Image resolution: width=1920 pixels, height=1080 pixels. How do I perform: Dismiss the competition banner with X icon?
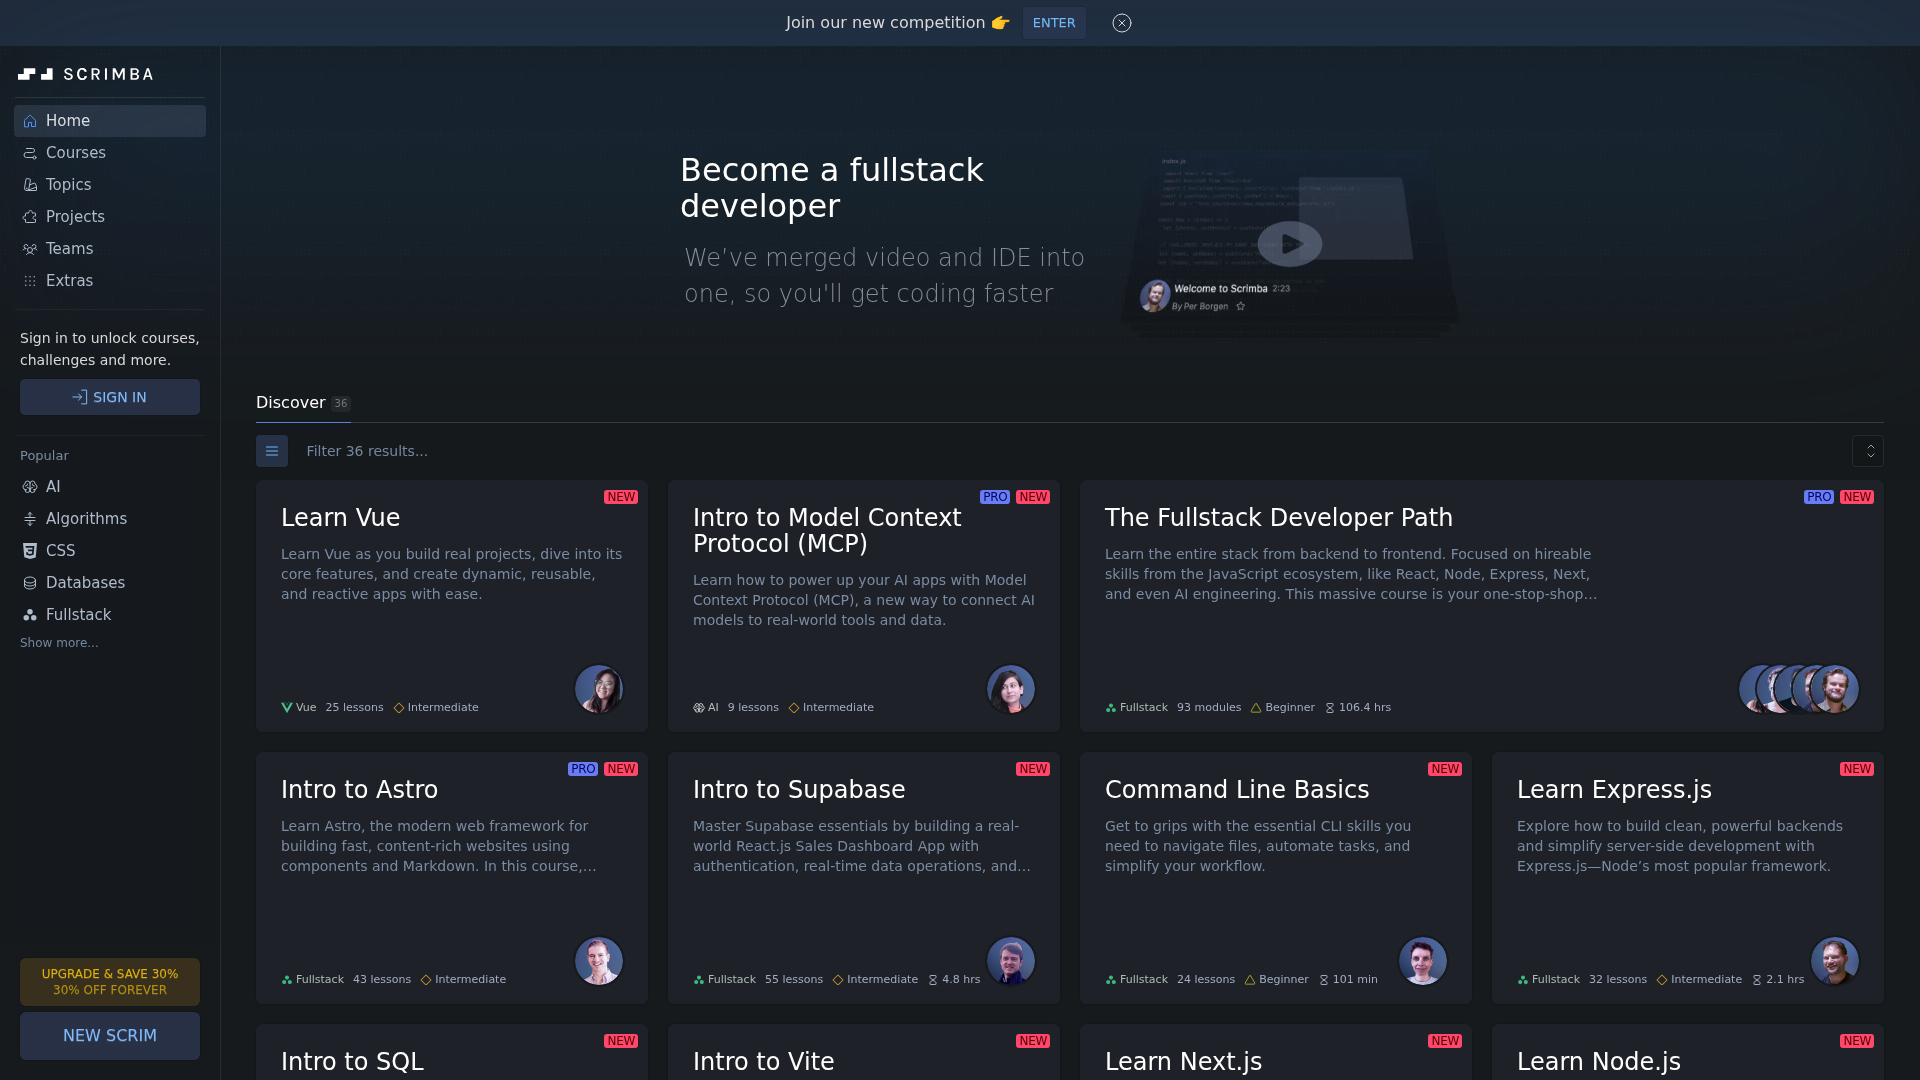click(x=1122, y=23)
